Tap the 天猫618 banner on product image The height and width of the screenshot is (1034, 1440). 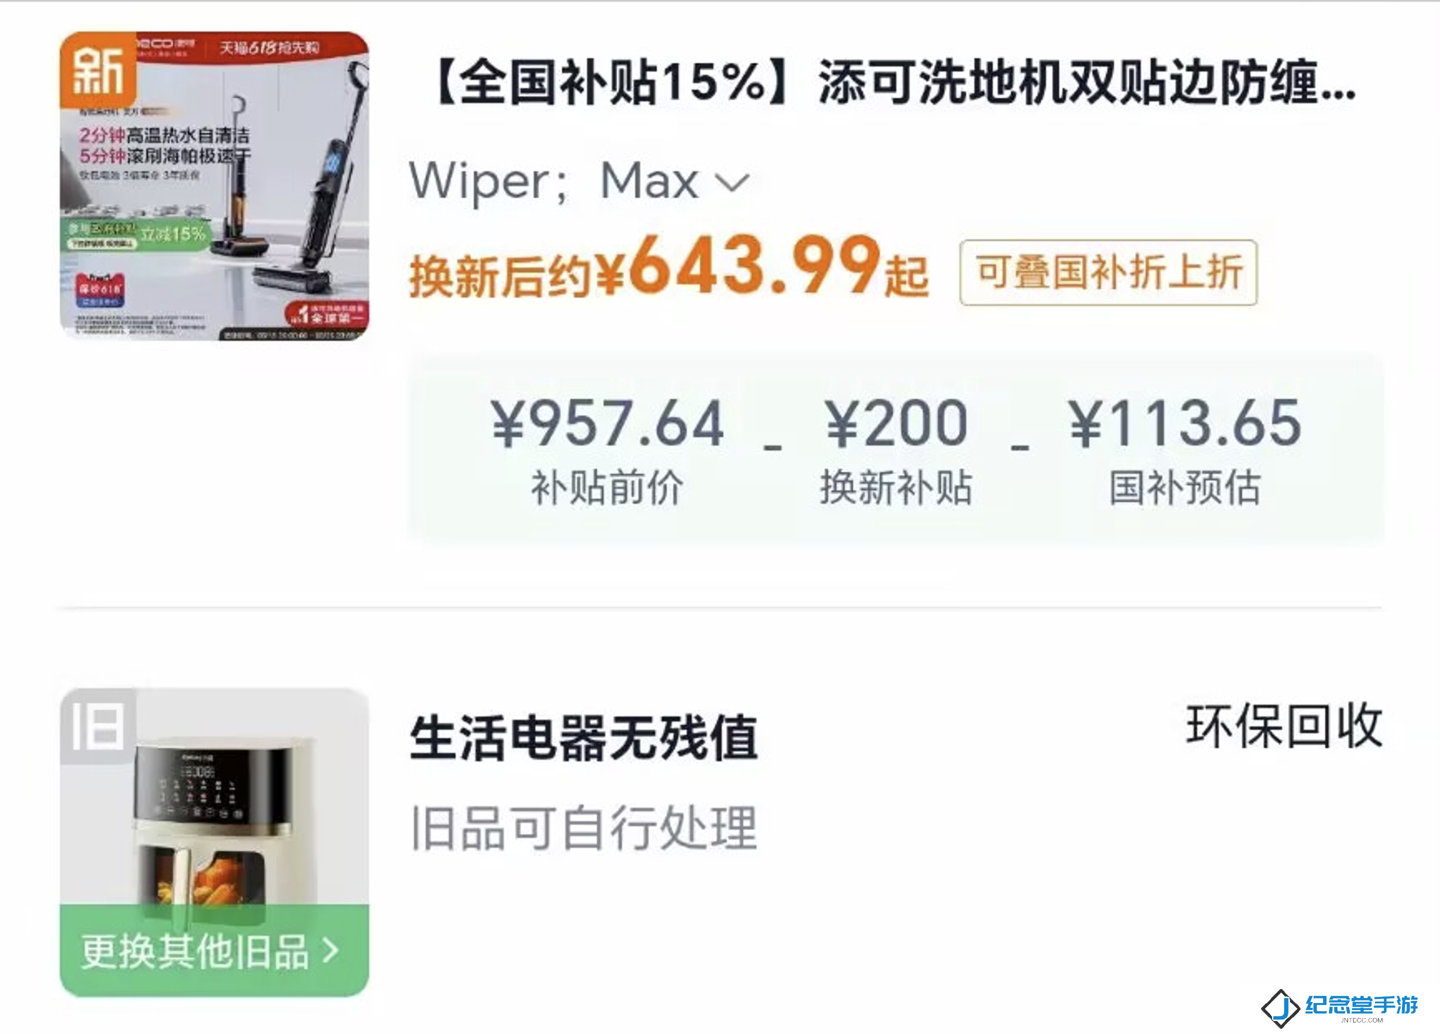coord(268,46)
